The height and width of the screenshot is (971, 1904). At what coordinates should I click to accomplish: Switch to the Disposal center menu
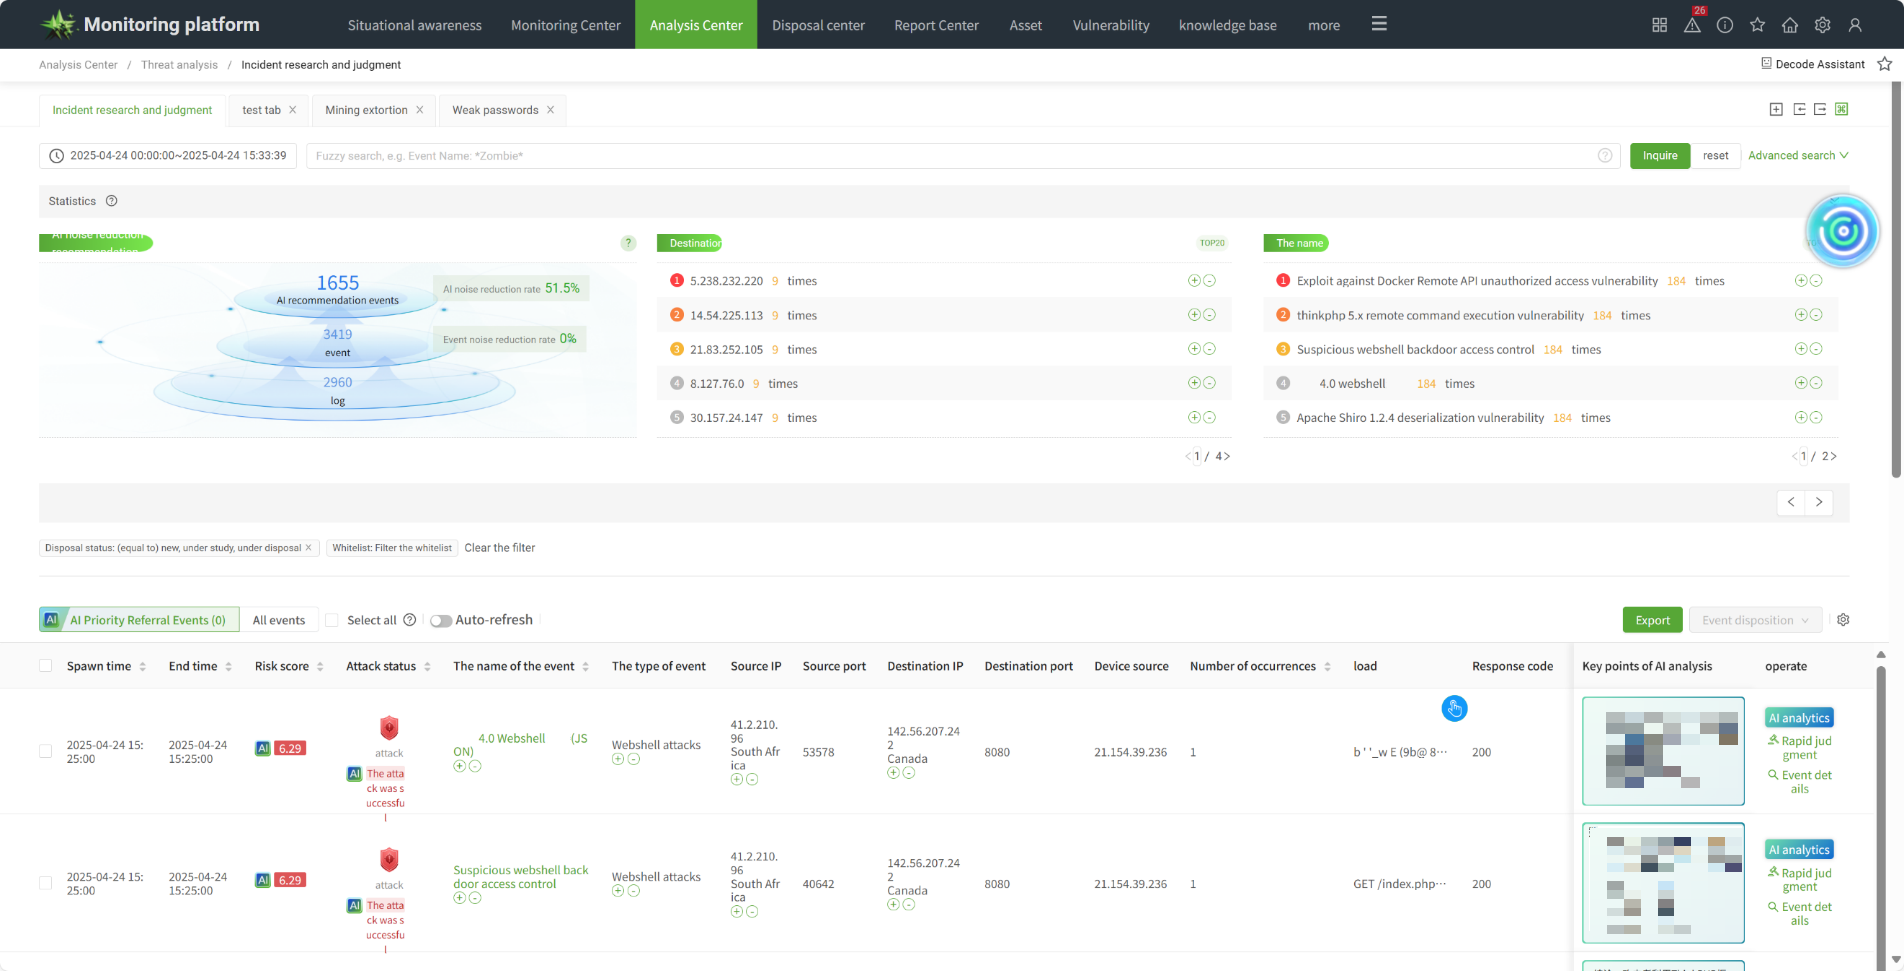818,25
